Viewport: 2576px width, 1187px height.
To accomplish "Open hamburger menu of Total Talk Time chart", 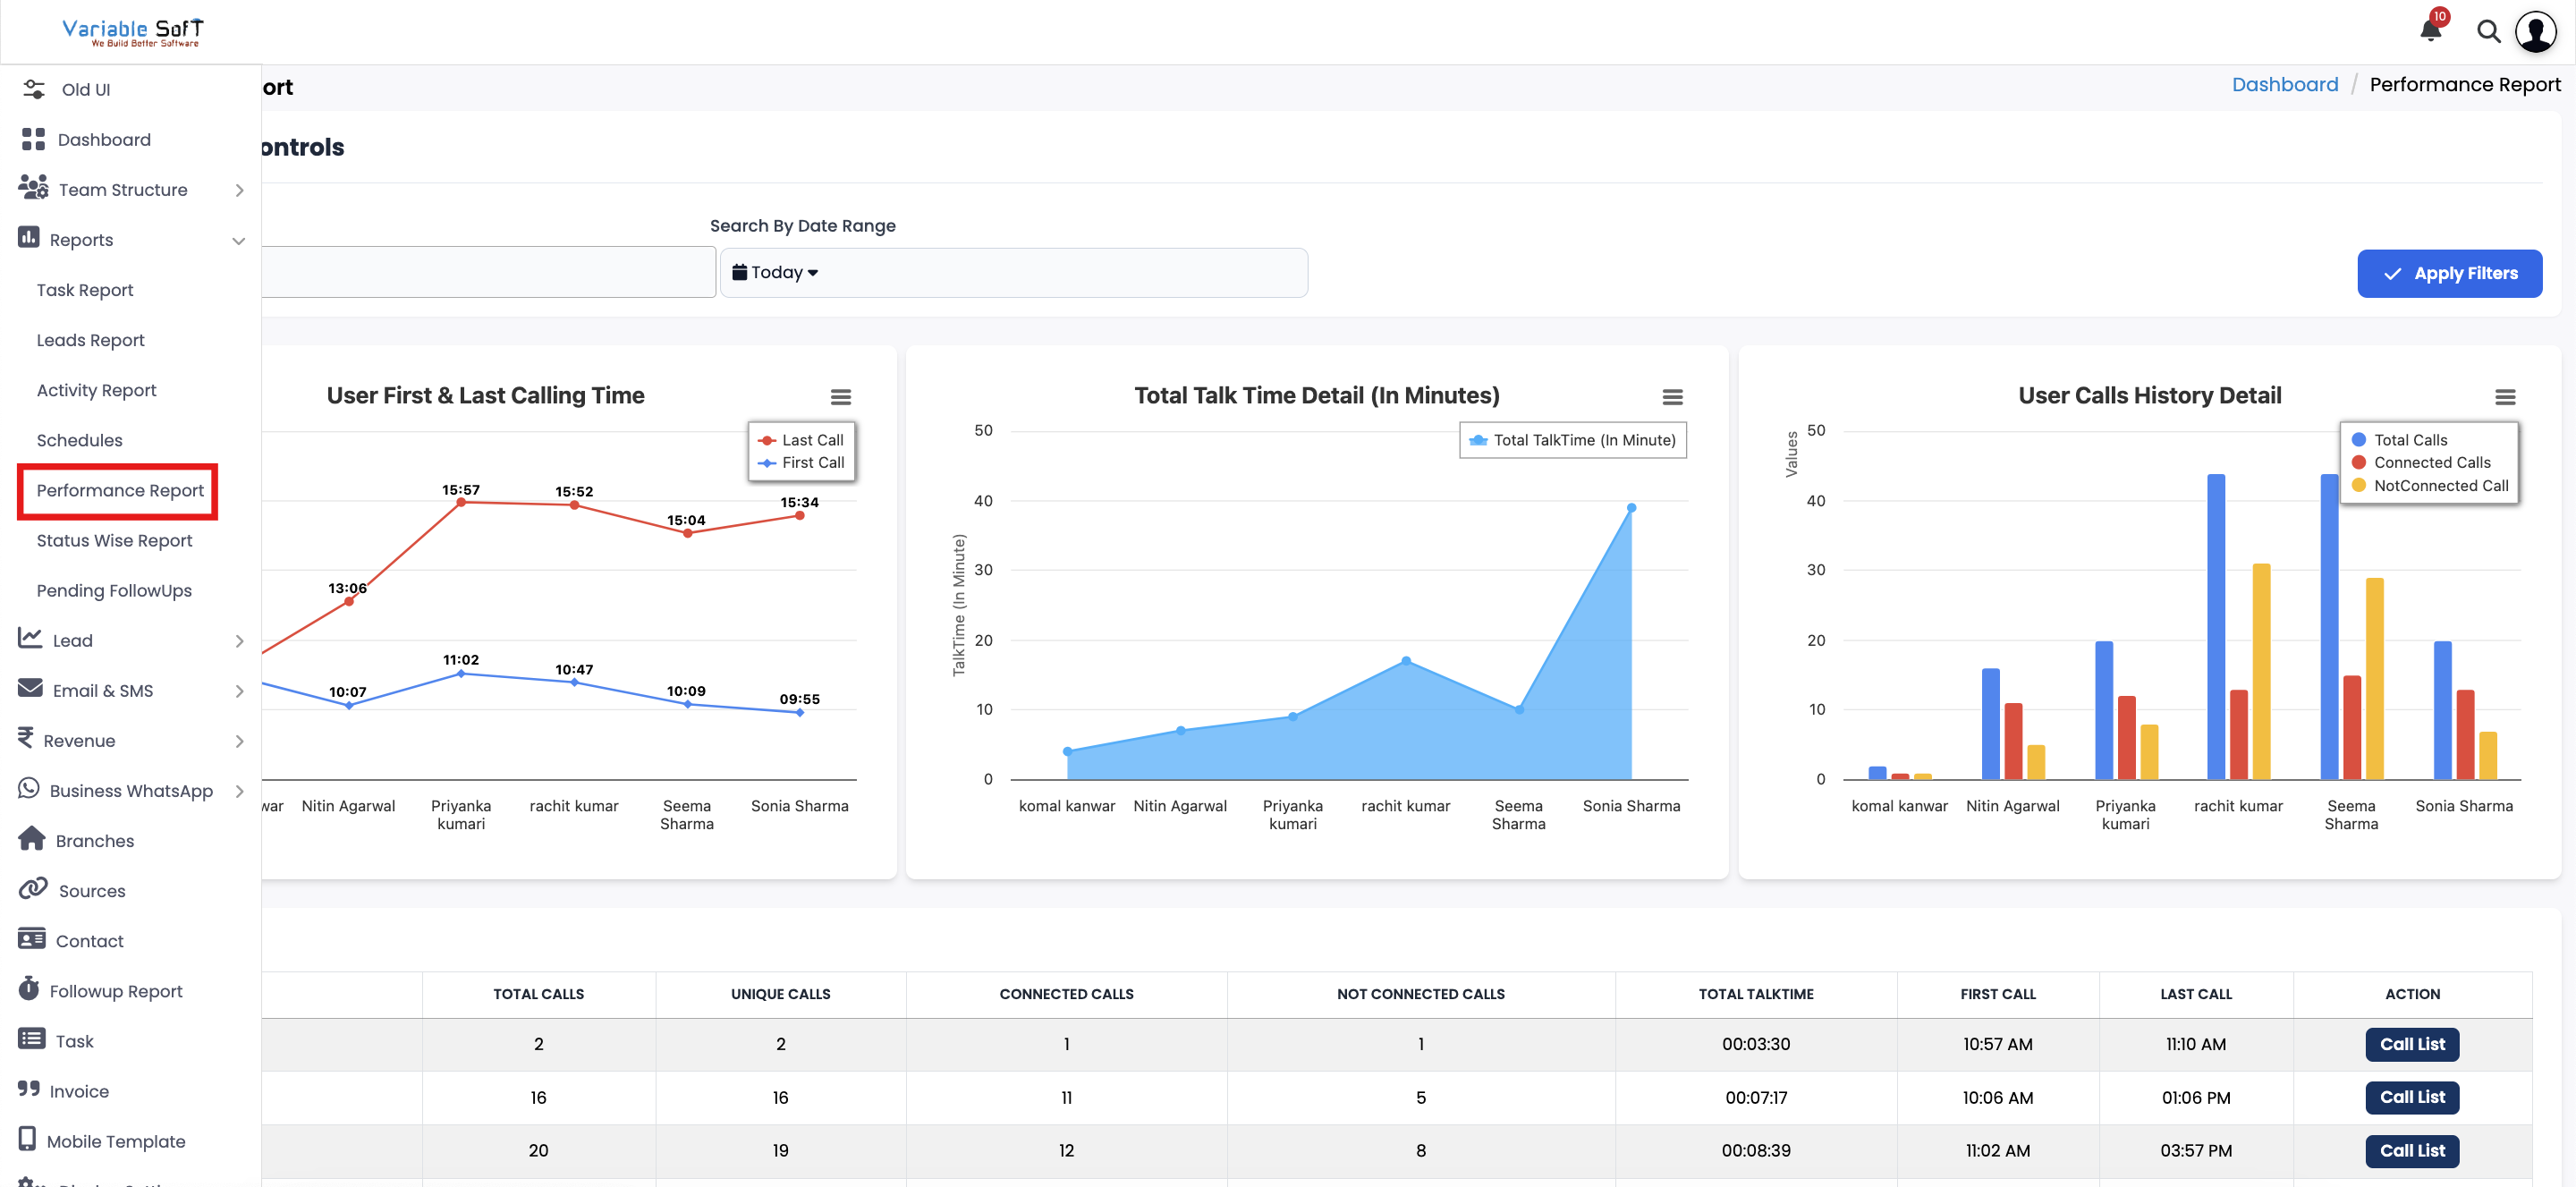I will [1672, 397].
